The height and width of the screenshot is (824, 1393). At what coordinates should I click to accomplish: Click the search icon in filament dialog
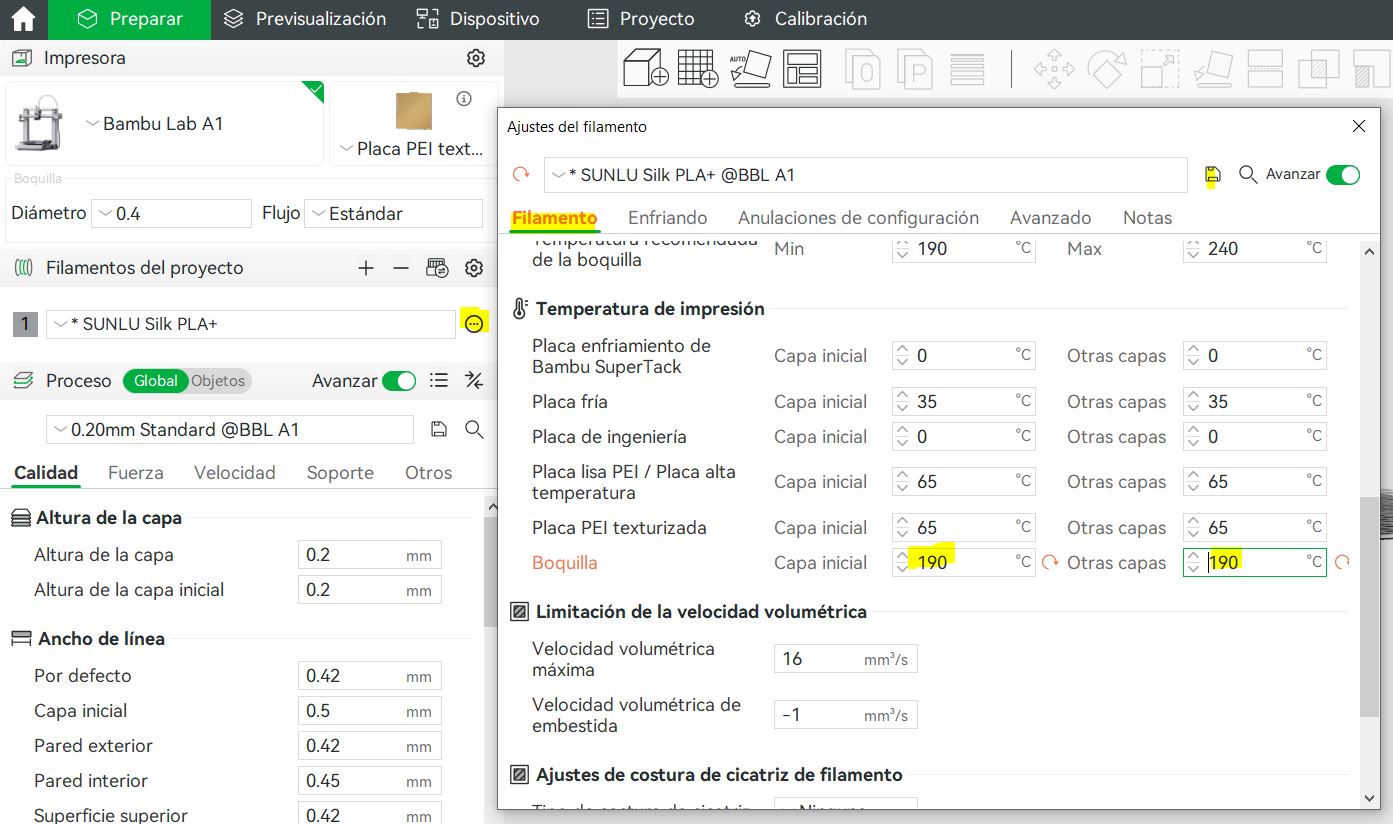[1247, 174]
